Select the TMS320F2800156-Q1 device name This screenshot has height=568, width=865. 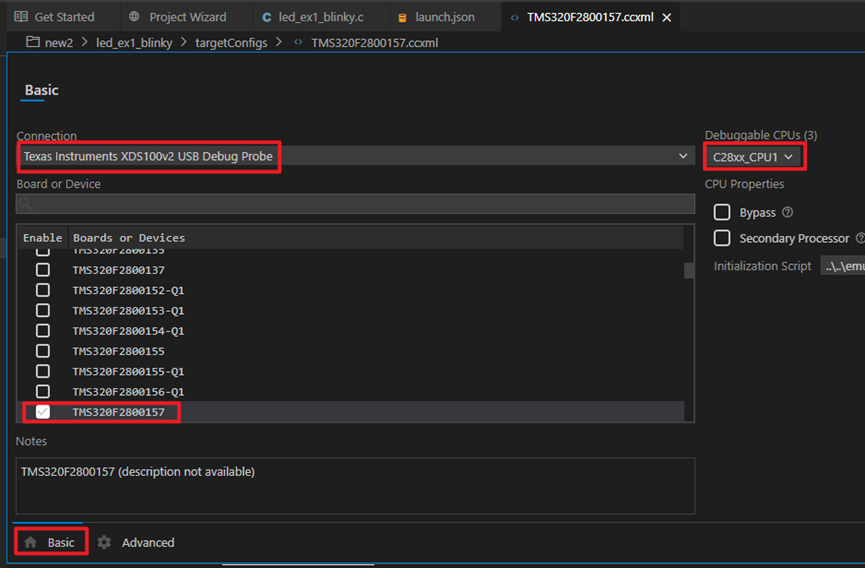click(129, 392)
